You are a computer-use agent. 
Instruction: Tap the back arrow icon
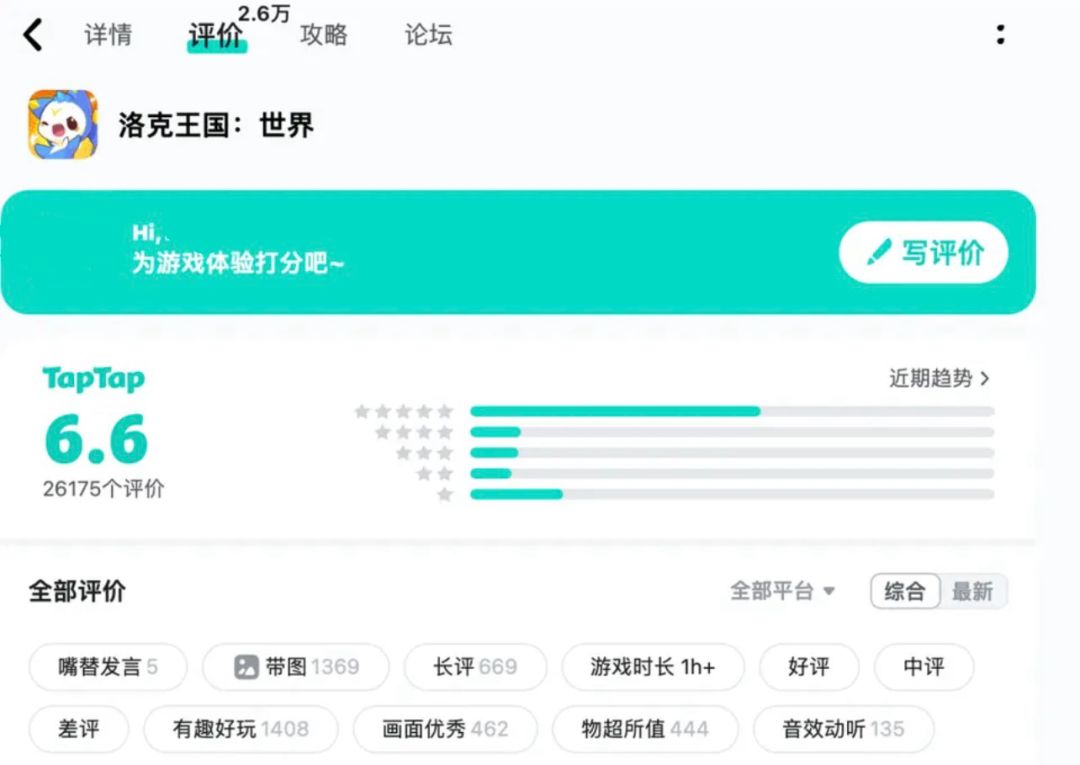[x=33, y=35]
